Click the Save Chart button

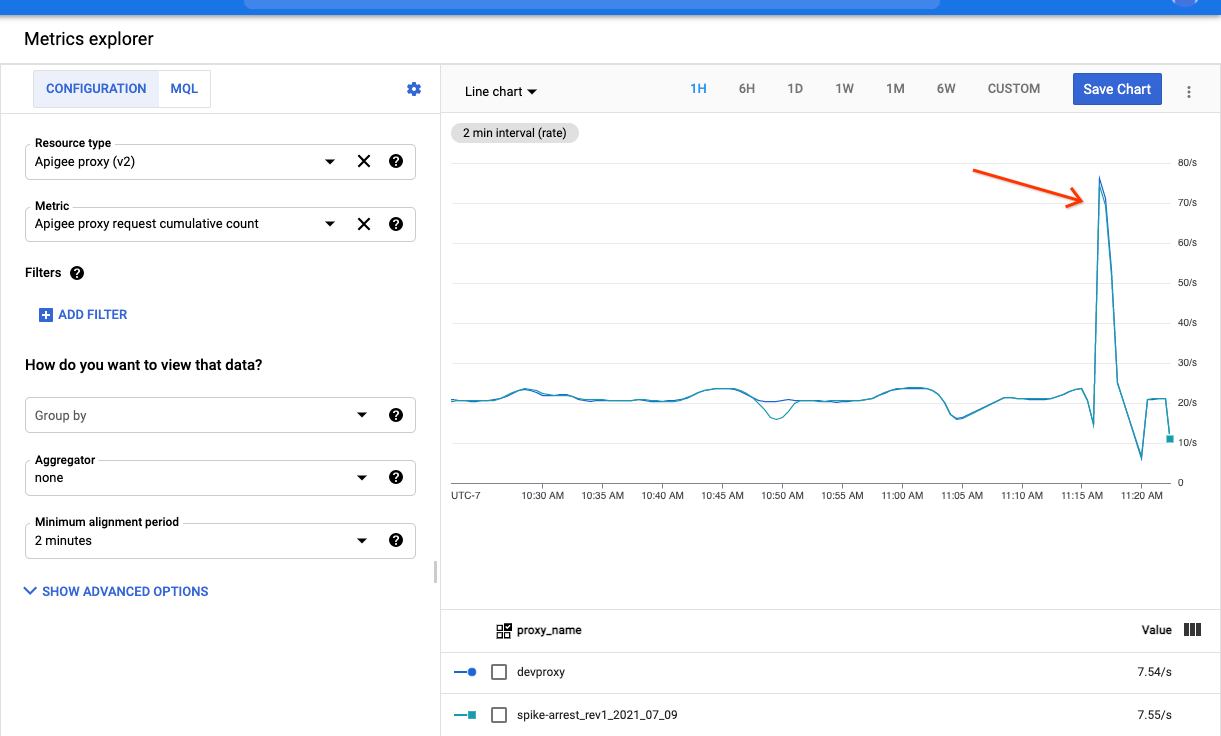[1117, 89]
